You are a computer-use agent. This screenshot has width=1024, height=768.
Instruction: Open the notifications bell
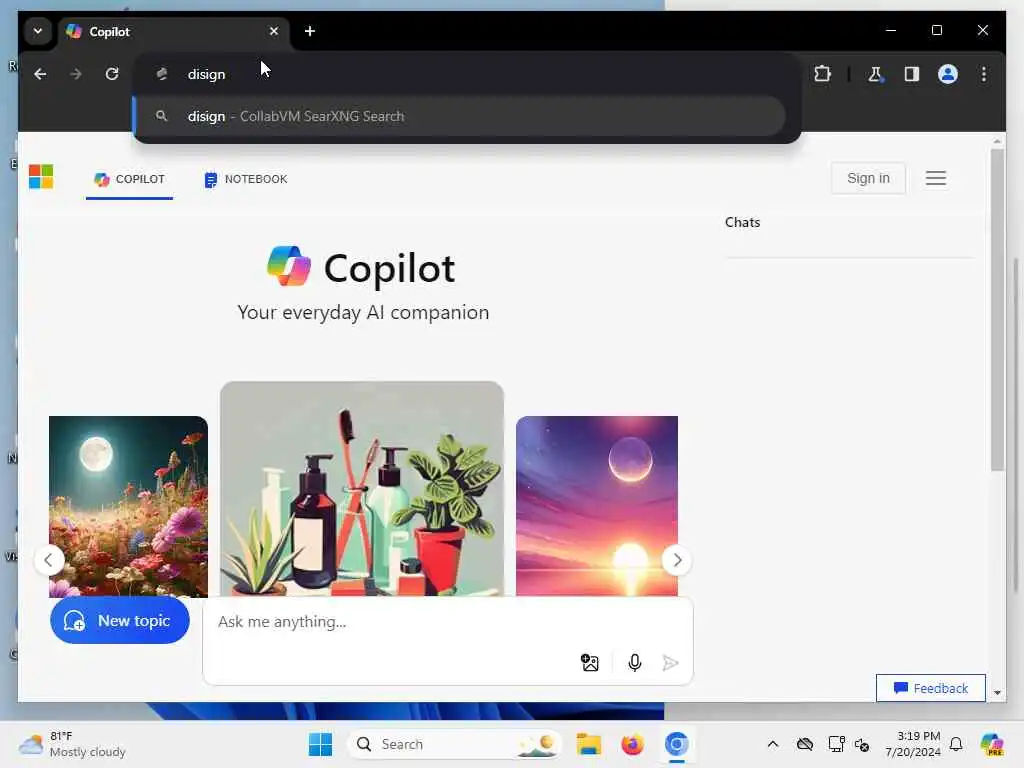[x=956, y=744]
